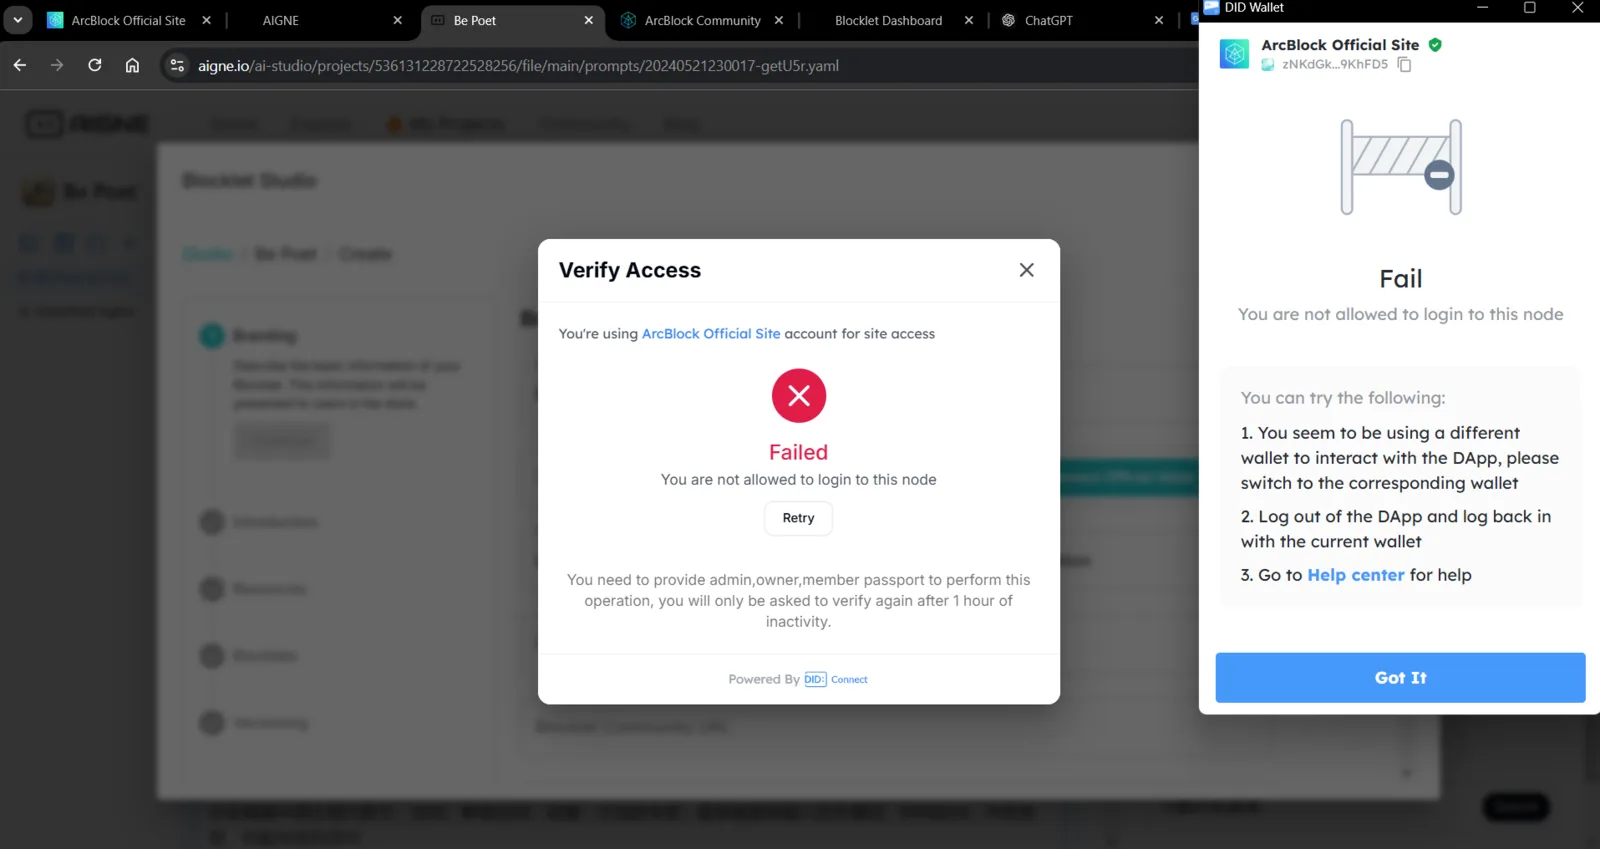Close the Blocklet Dashboard tab
This screenshot has height=849, width=1600.
[x=968, y=20]
